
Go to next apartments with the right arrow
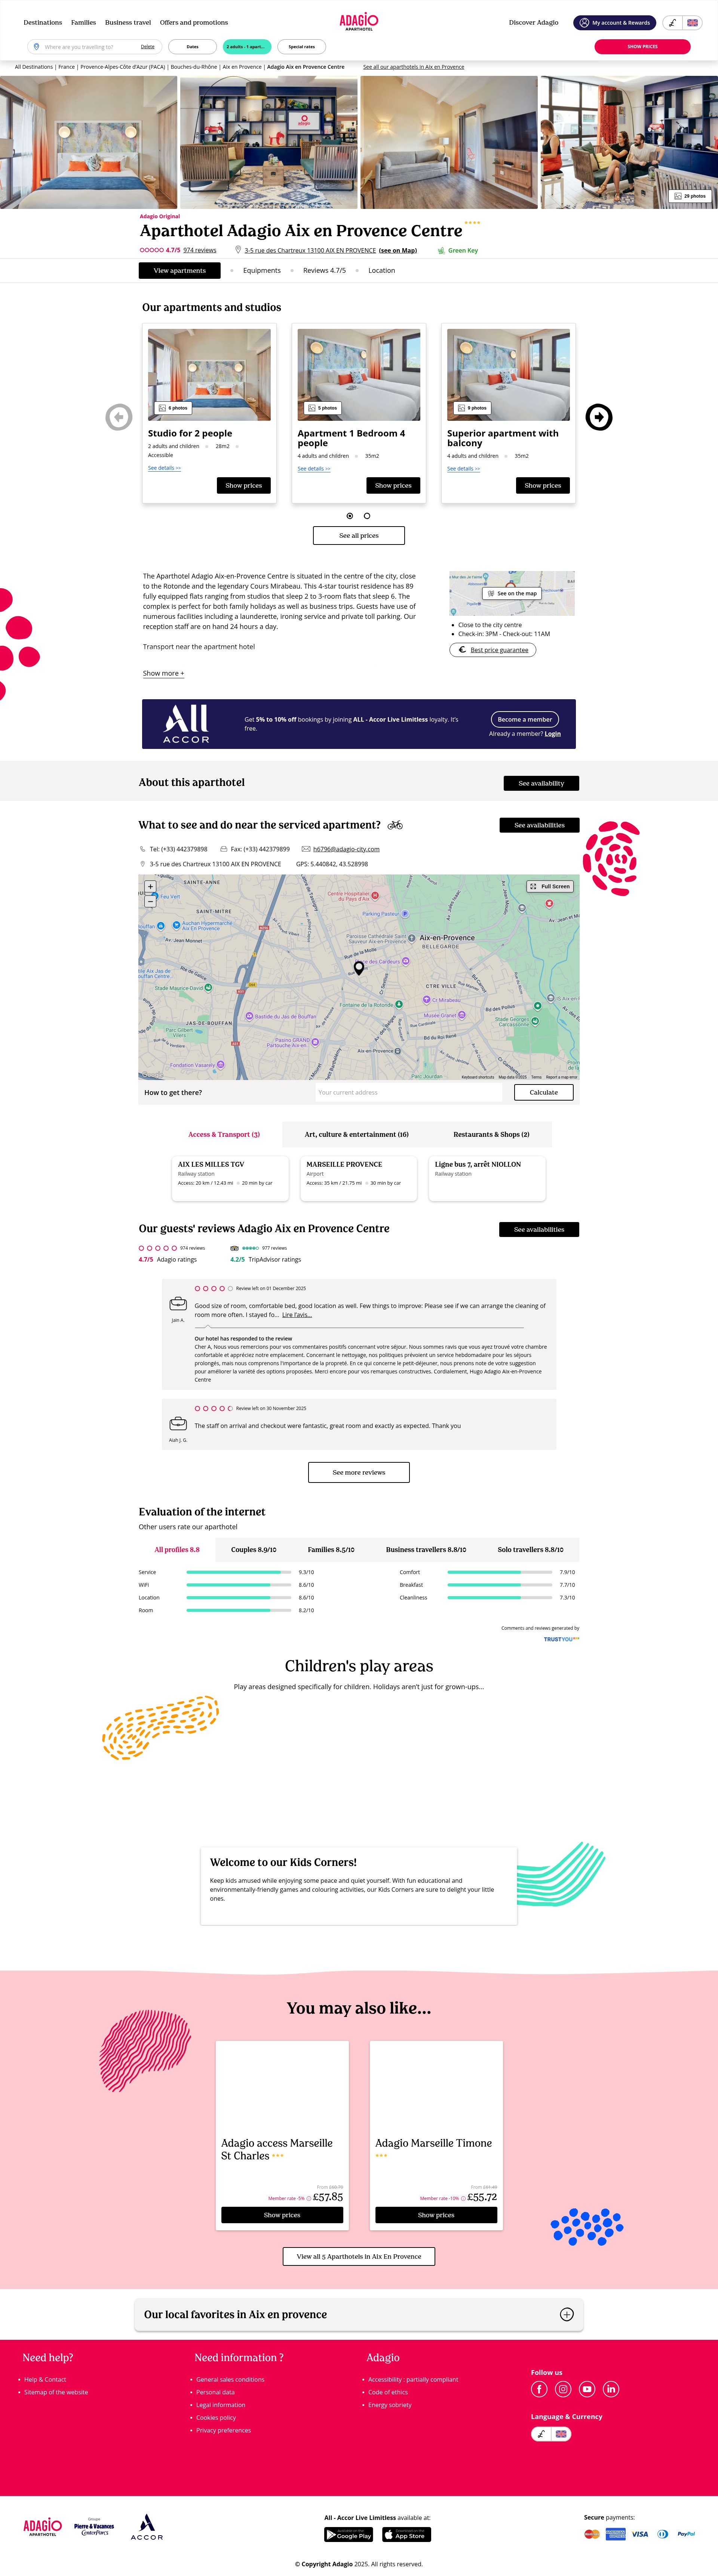click(x=599, y=417)
